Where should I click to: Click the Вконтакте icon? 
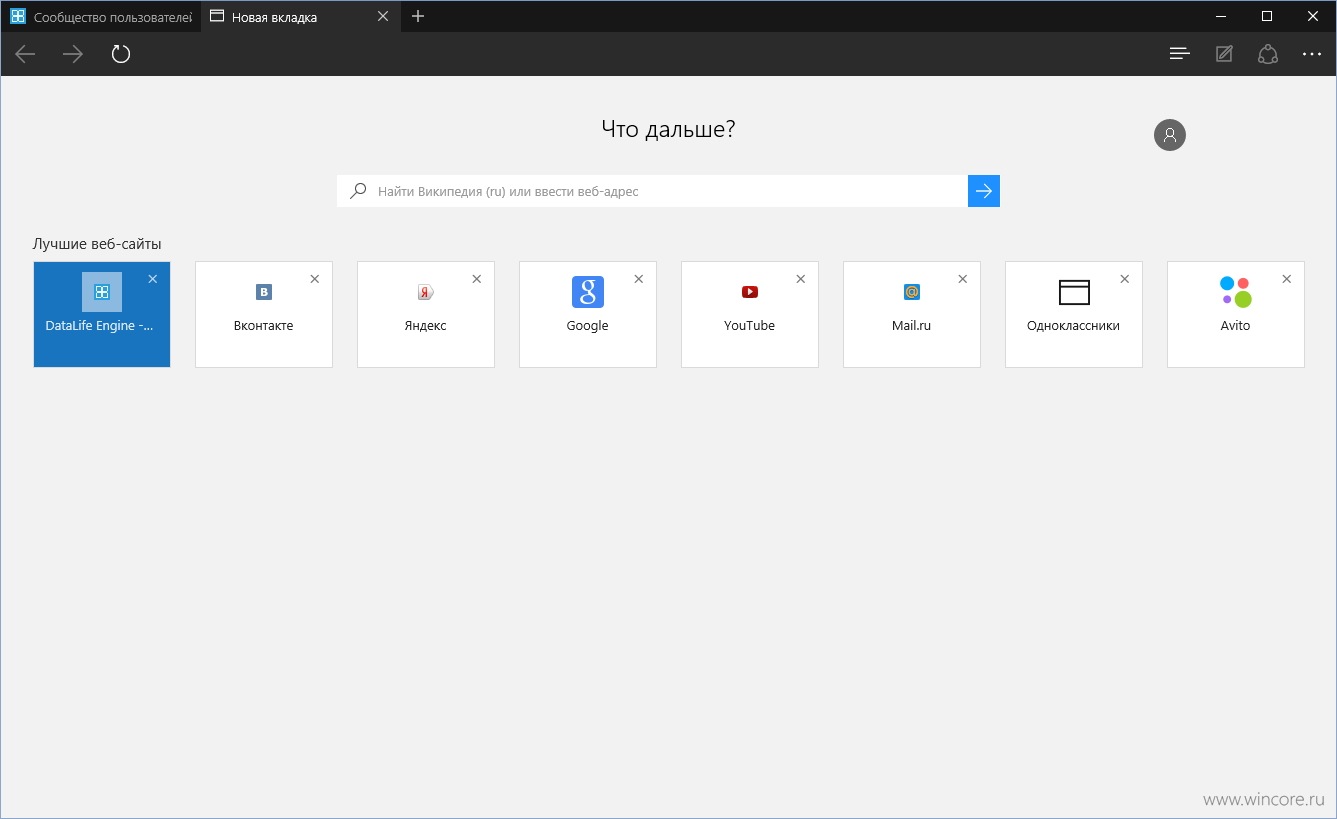264,292
